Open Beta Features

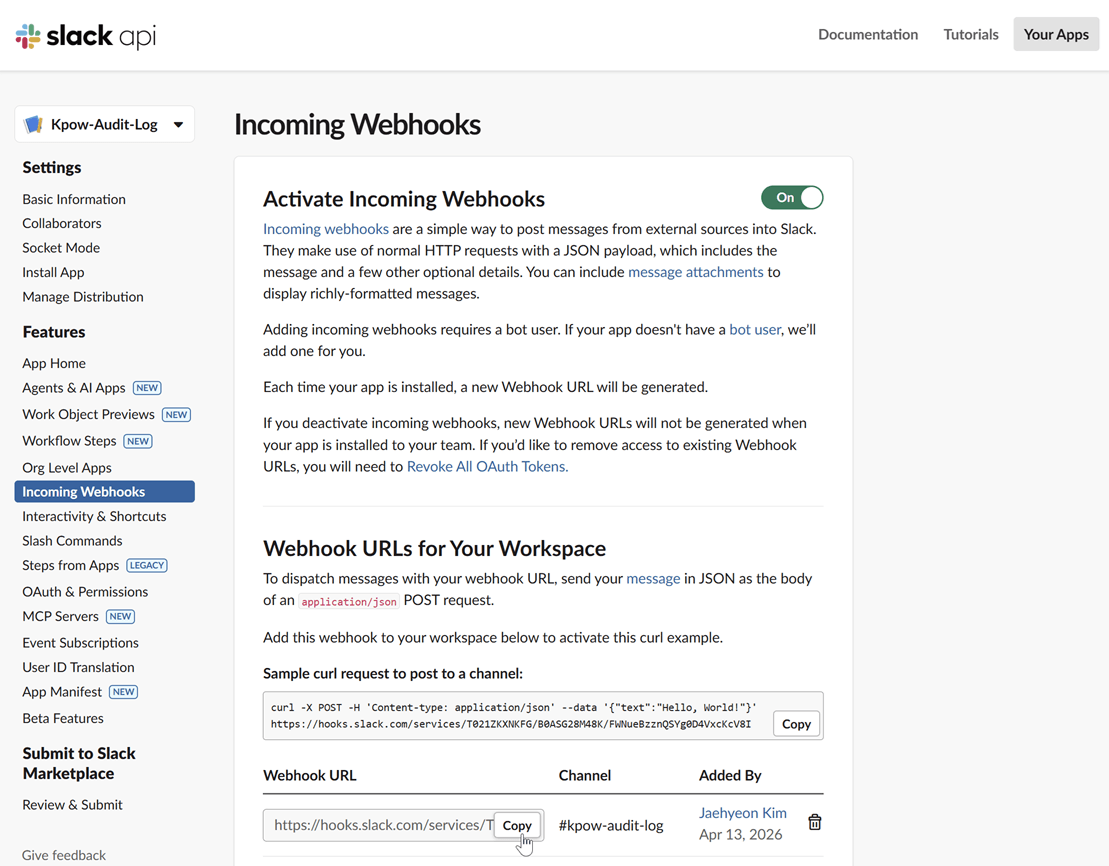pyautogui.click(x=63, y=718)
